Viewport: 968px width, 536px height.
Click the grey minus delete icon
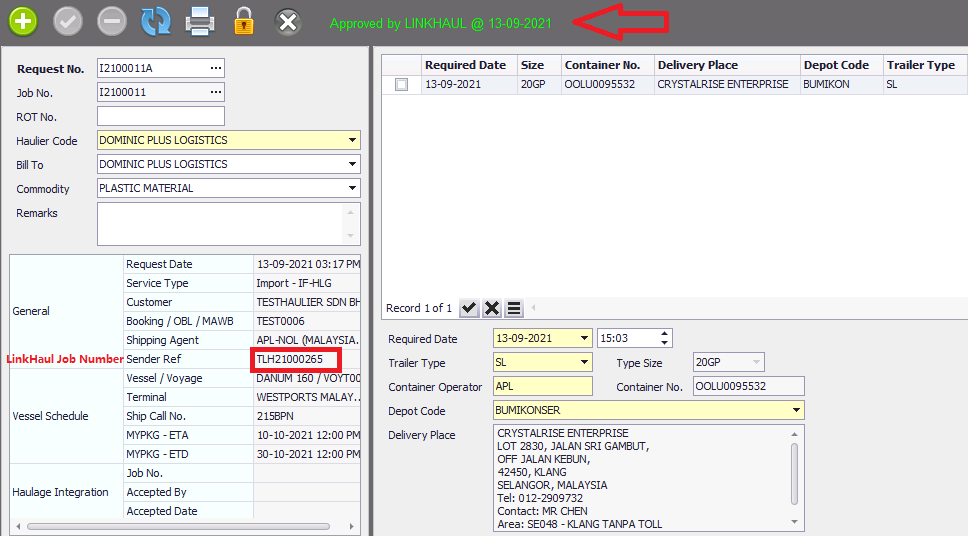112,20
